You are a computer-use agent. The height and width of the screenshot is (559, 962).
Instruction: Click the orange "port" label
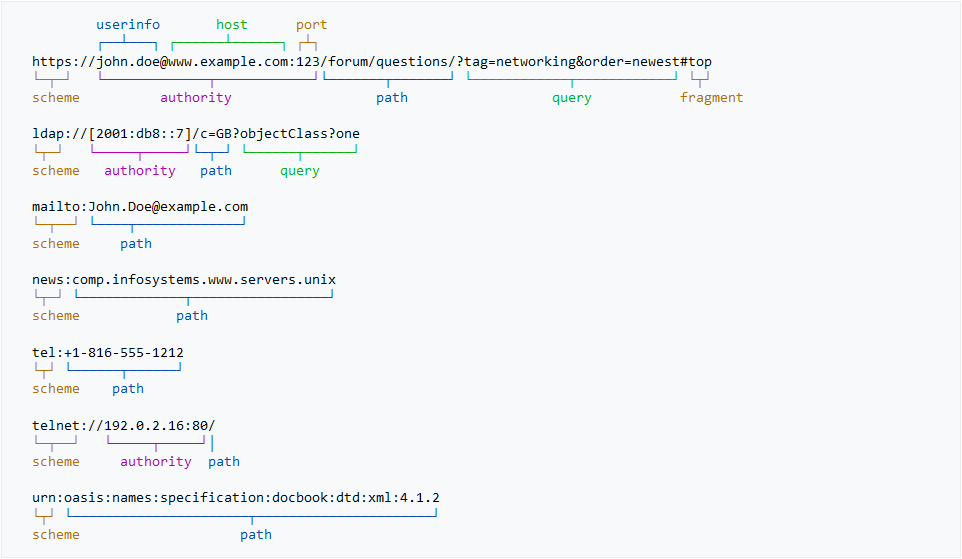click(x=311, y=24)
